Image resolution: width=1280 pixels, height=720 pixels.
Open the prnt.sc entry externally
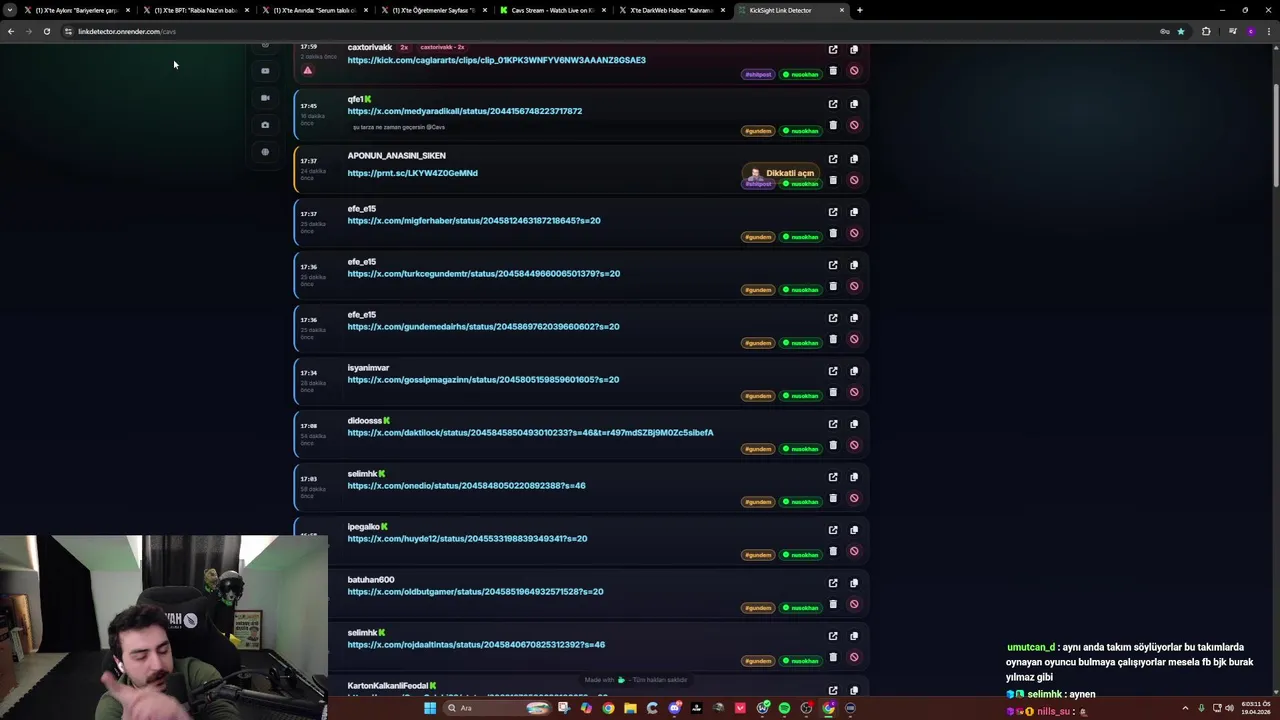point(833,159)
